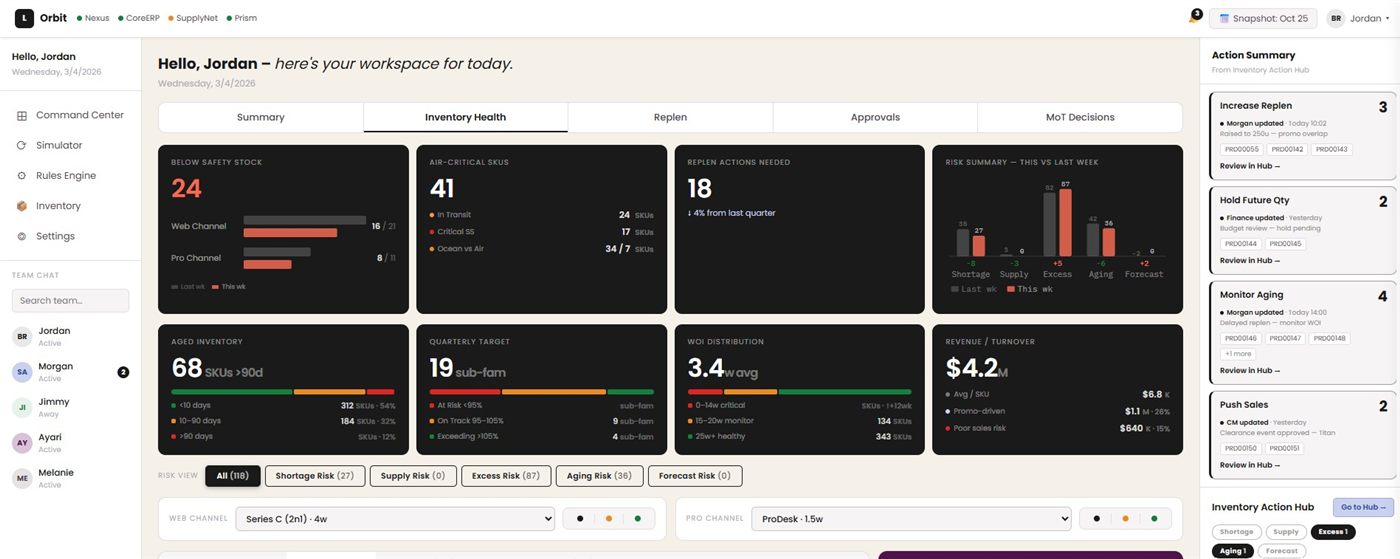Click the Settings cog icon
This screenshot has width=1400, height=559.
[x=22, y=236]
